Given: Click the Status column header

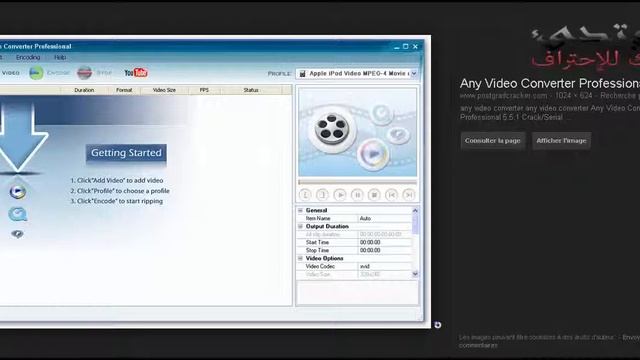Looking at the screenshot, I should point(251,90).
